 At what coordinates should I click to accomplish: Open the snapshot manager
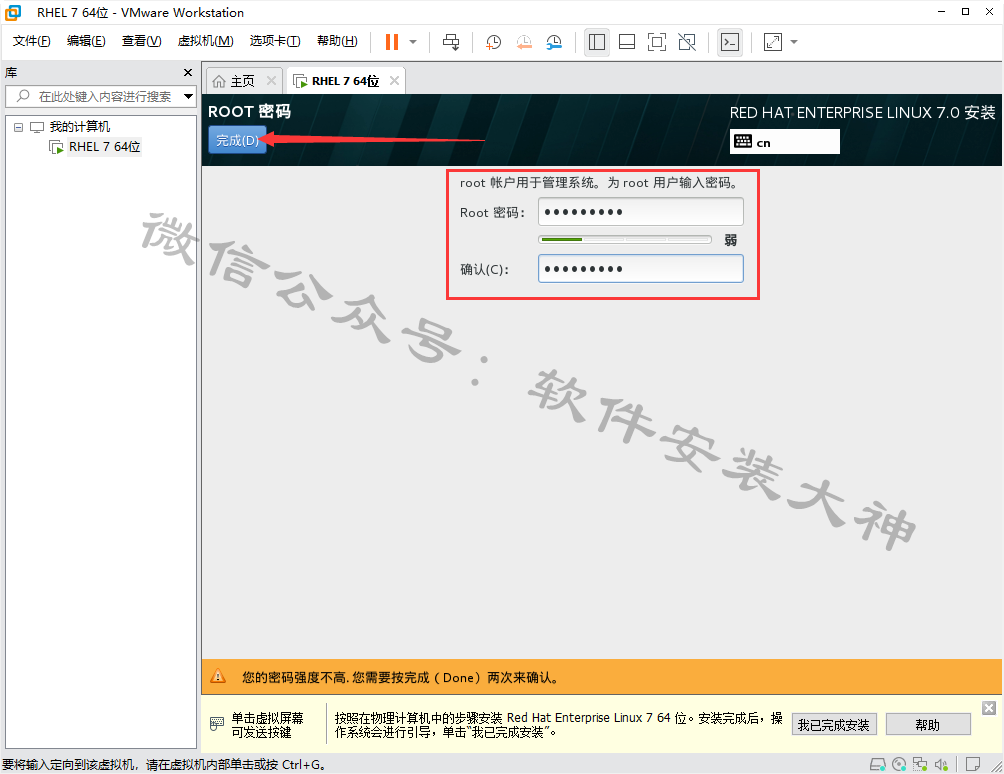[554, 42]
